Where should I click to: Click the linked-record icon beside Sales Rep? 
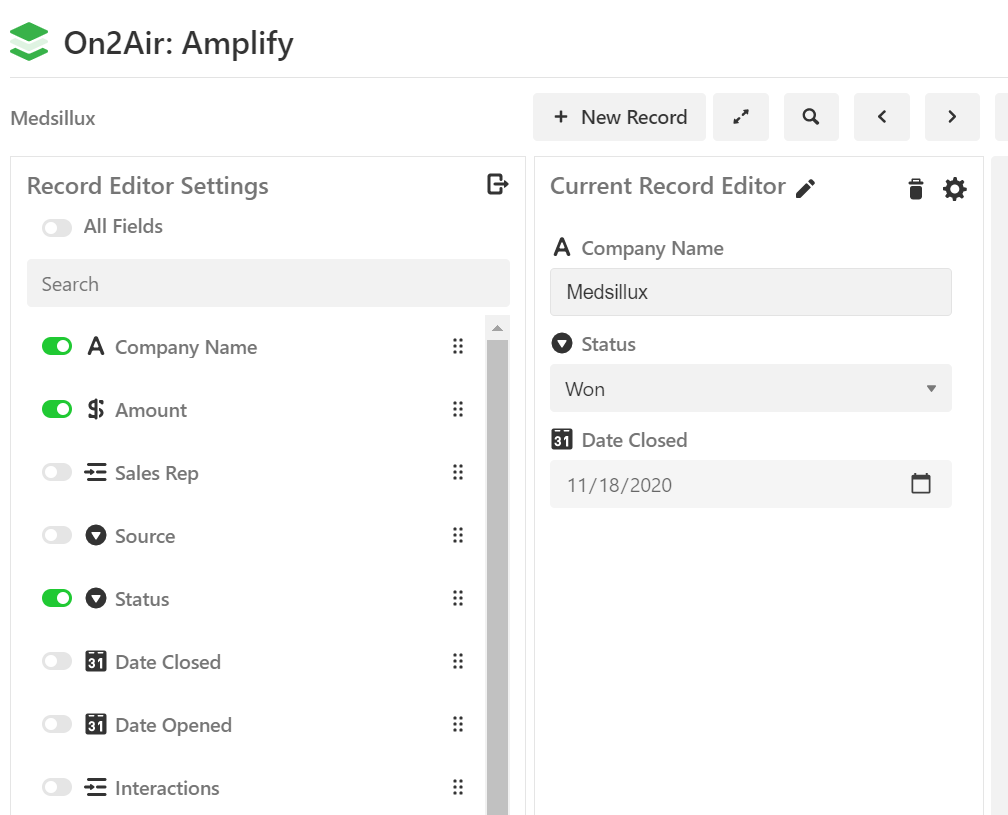96,472
